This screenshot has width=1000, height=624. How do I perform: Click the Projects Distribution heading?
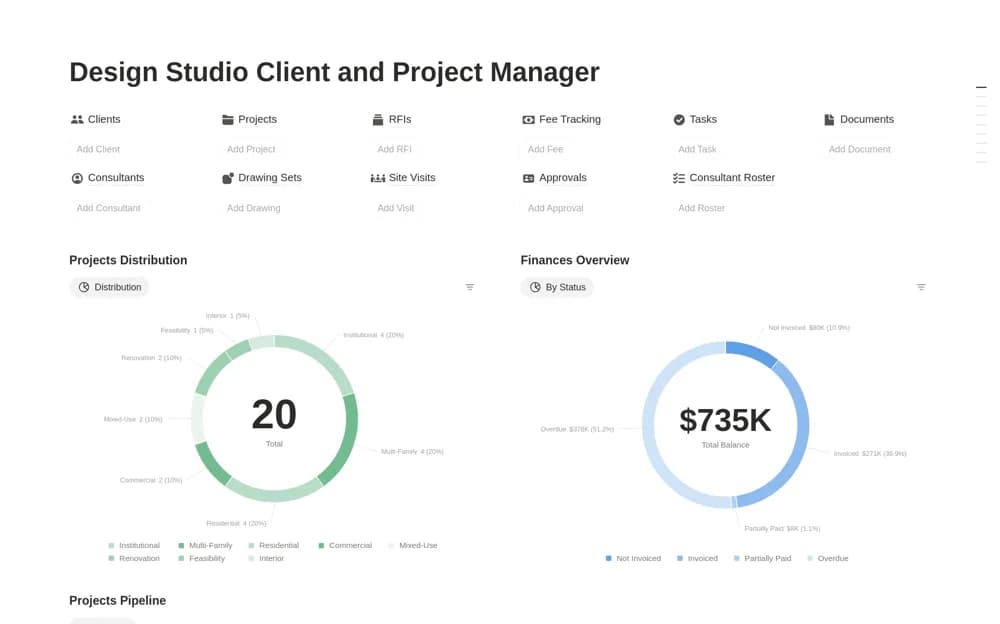click(128, 260)
